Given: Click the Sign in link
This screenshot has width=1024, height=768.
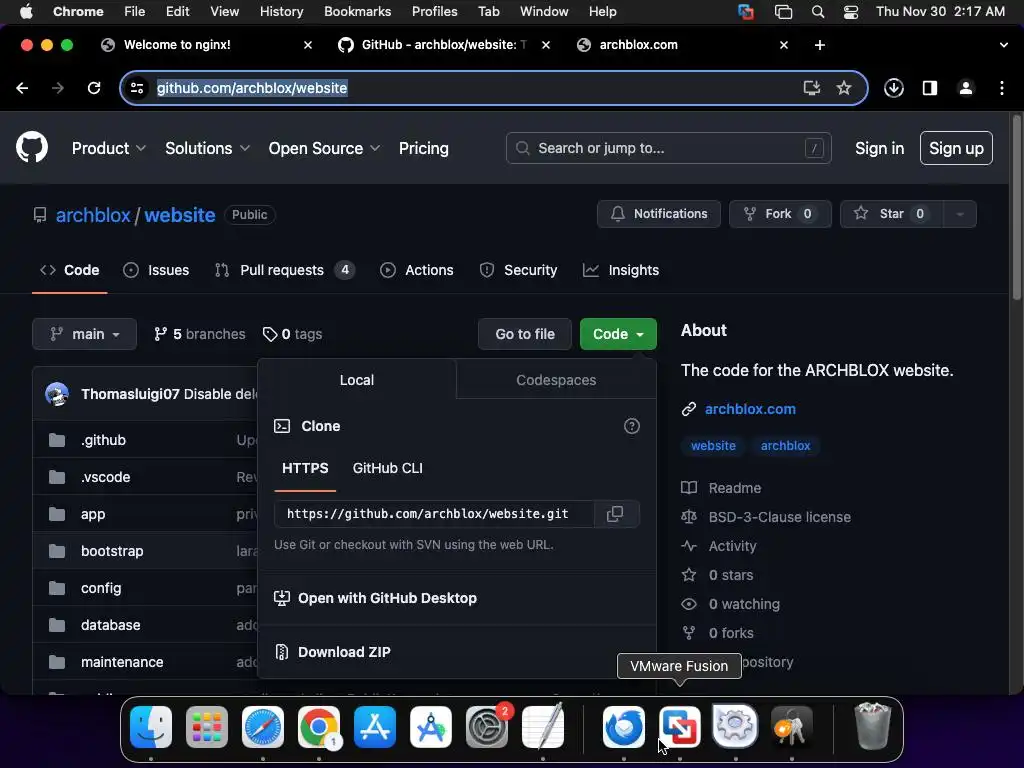Looking at the screenshot, I should coord(879,148).
